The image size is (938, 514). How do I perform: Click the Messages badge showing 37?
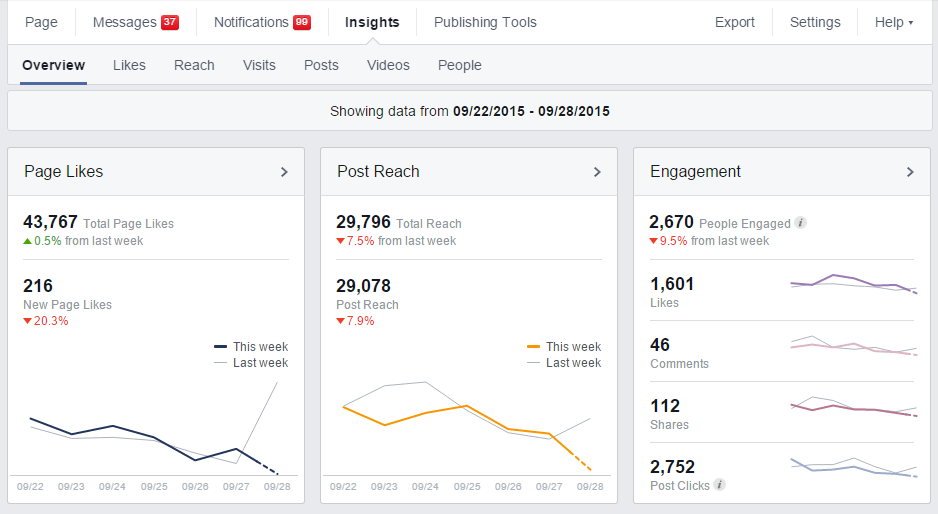pyautogui.click(x=170, y=23)
